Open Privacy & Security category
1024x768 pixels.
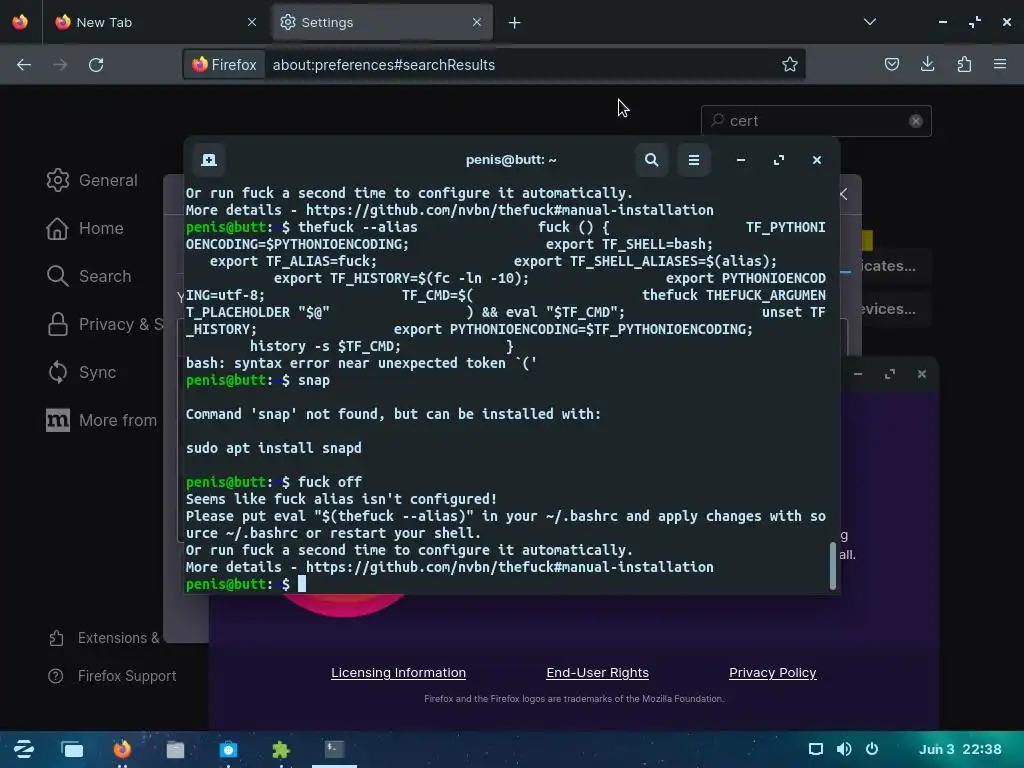(x=104, y=325)
